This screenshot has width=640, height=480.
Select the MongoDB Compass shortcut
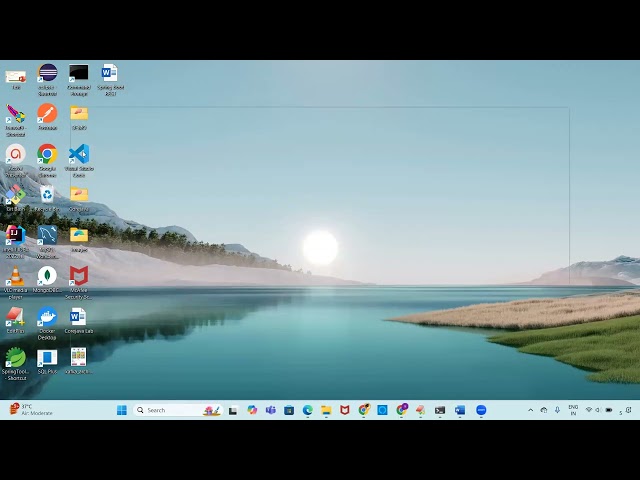pos(47,280)
